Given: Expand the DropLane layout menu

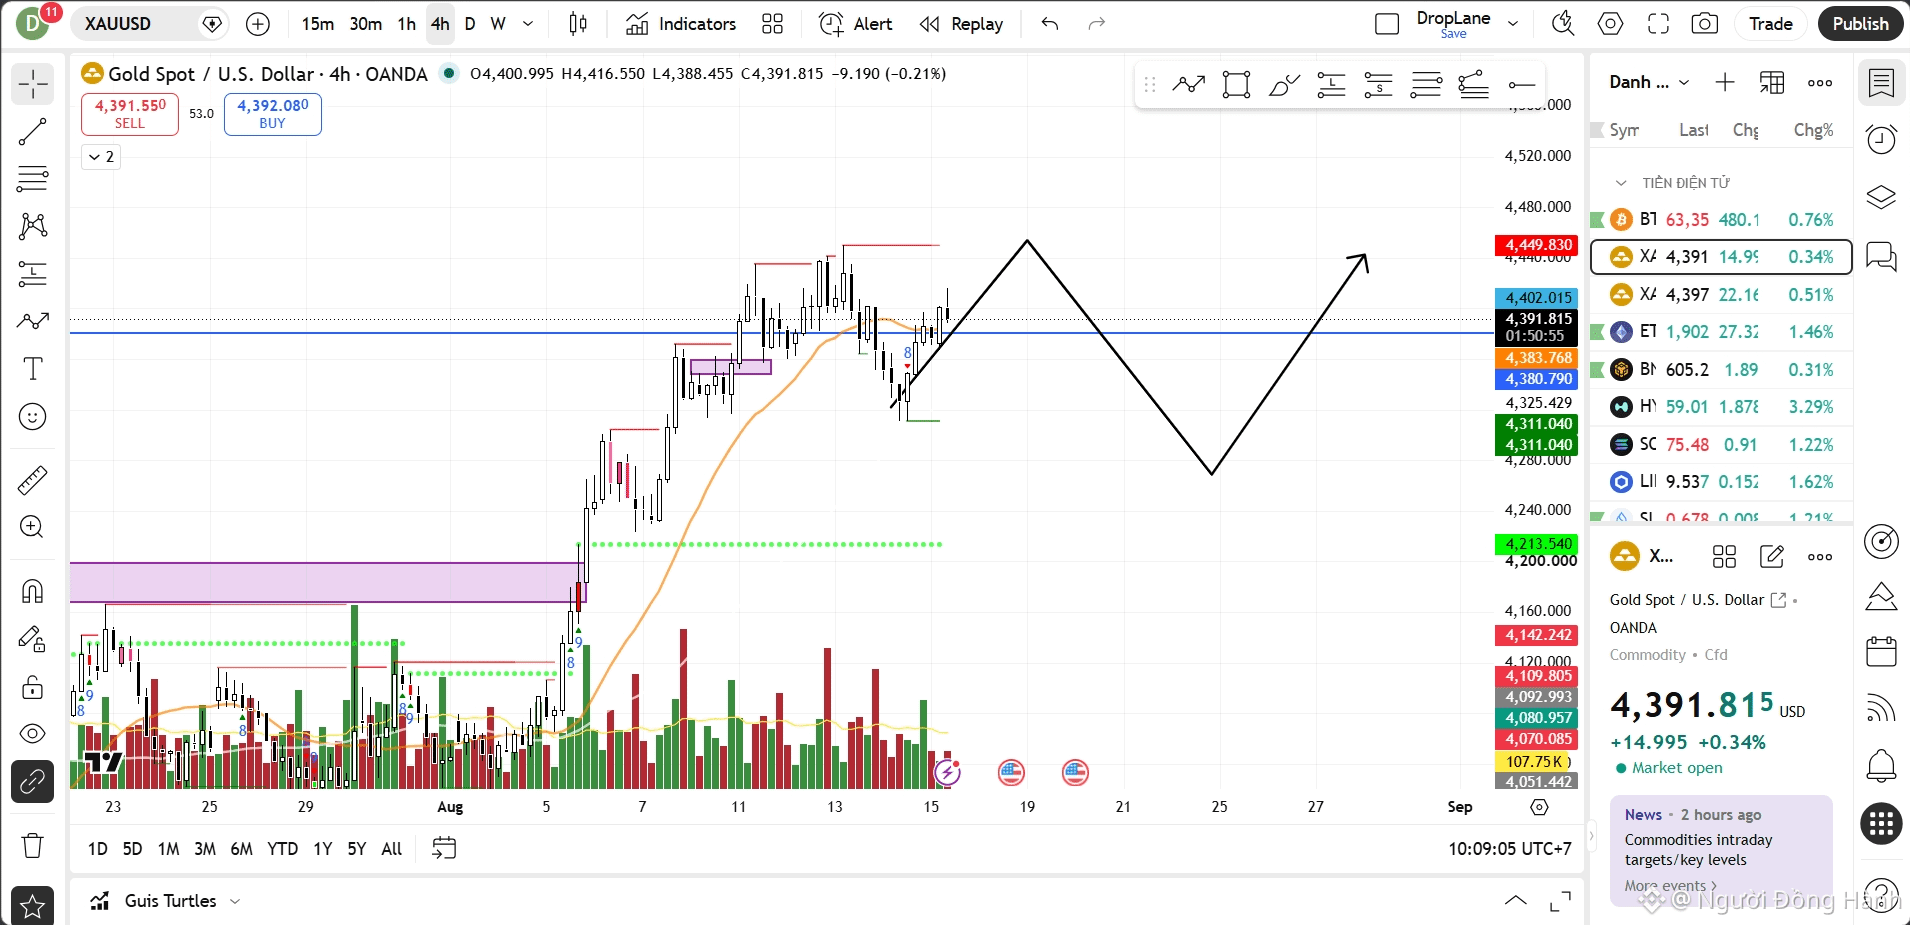Looking at the screenshot, I should [1514, 23].
